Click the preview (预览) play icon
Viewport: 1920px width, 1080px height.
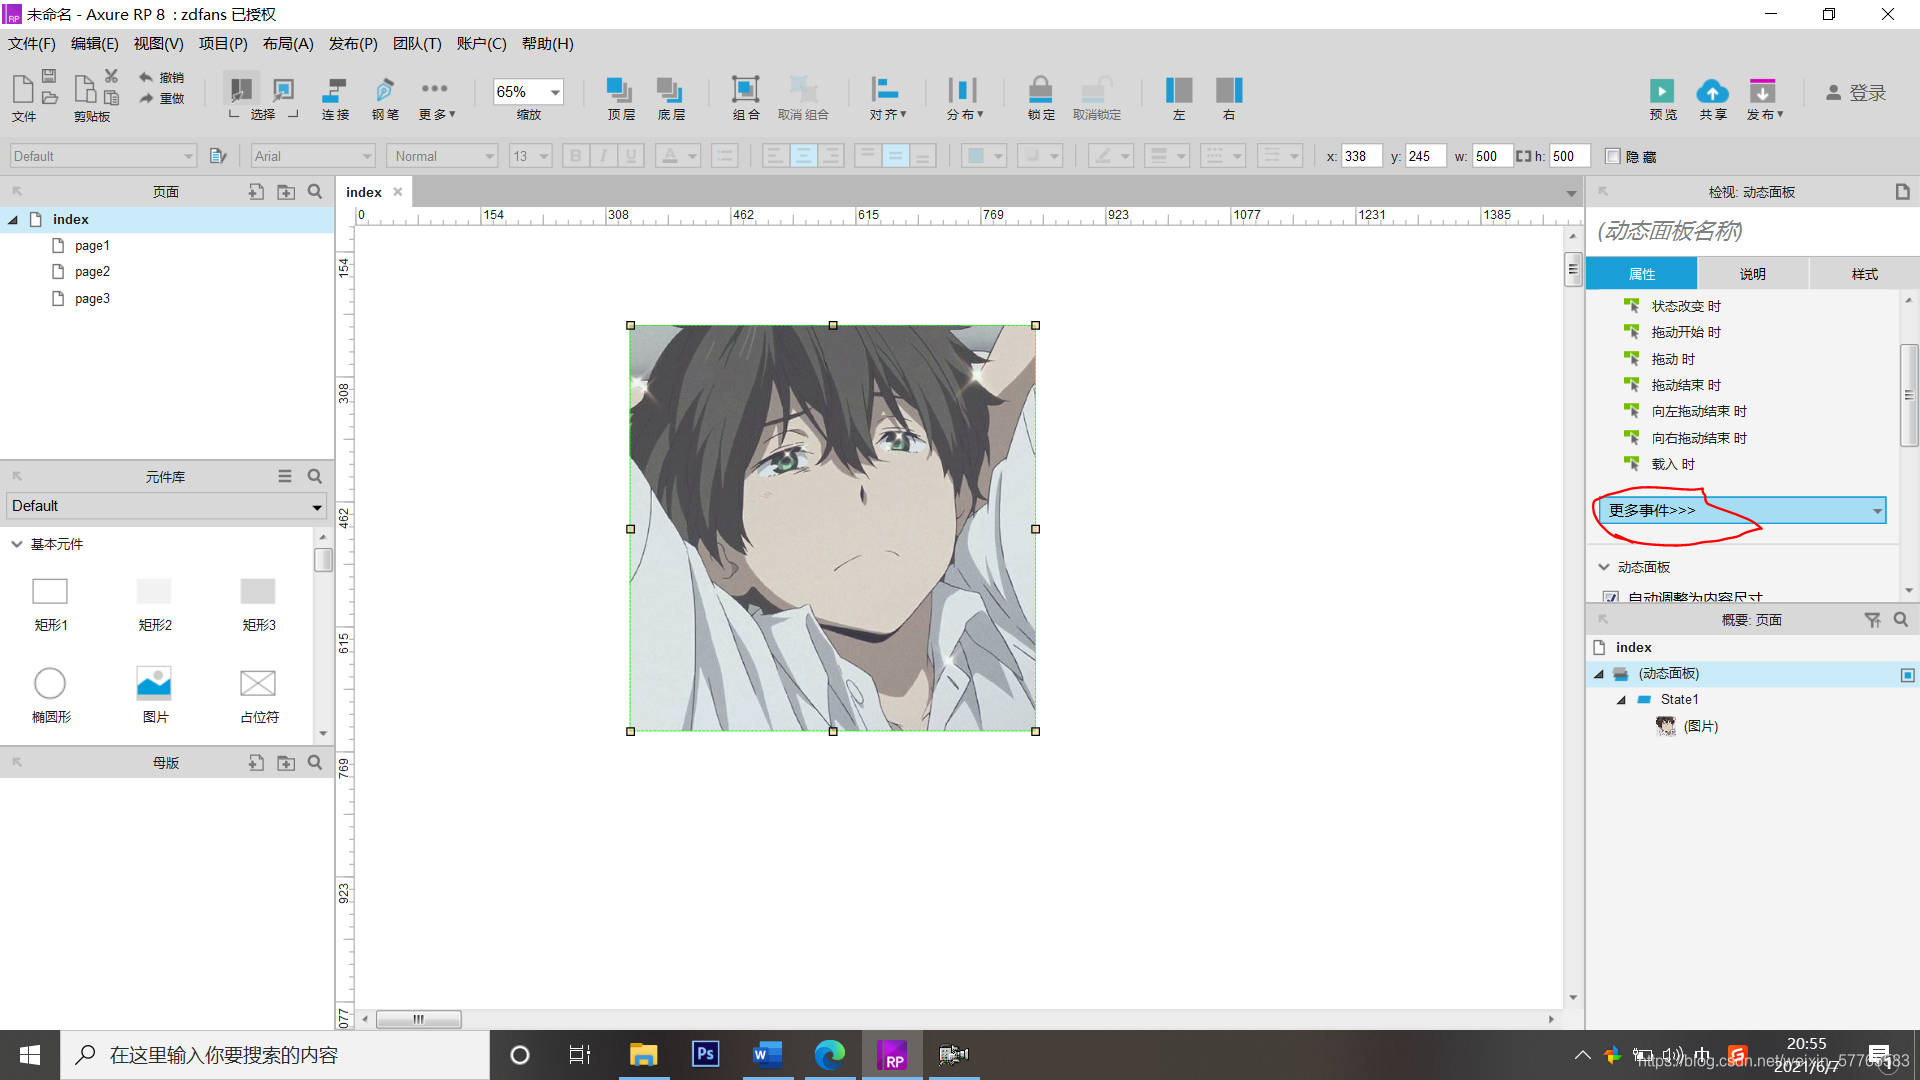pos(1662,90)
